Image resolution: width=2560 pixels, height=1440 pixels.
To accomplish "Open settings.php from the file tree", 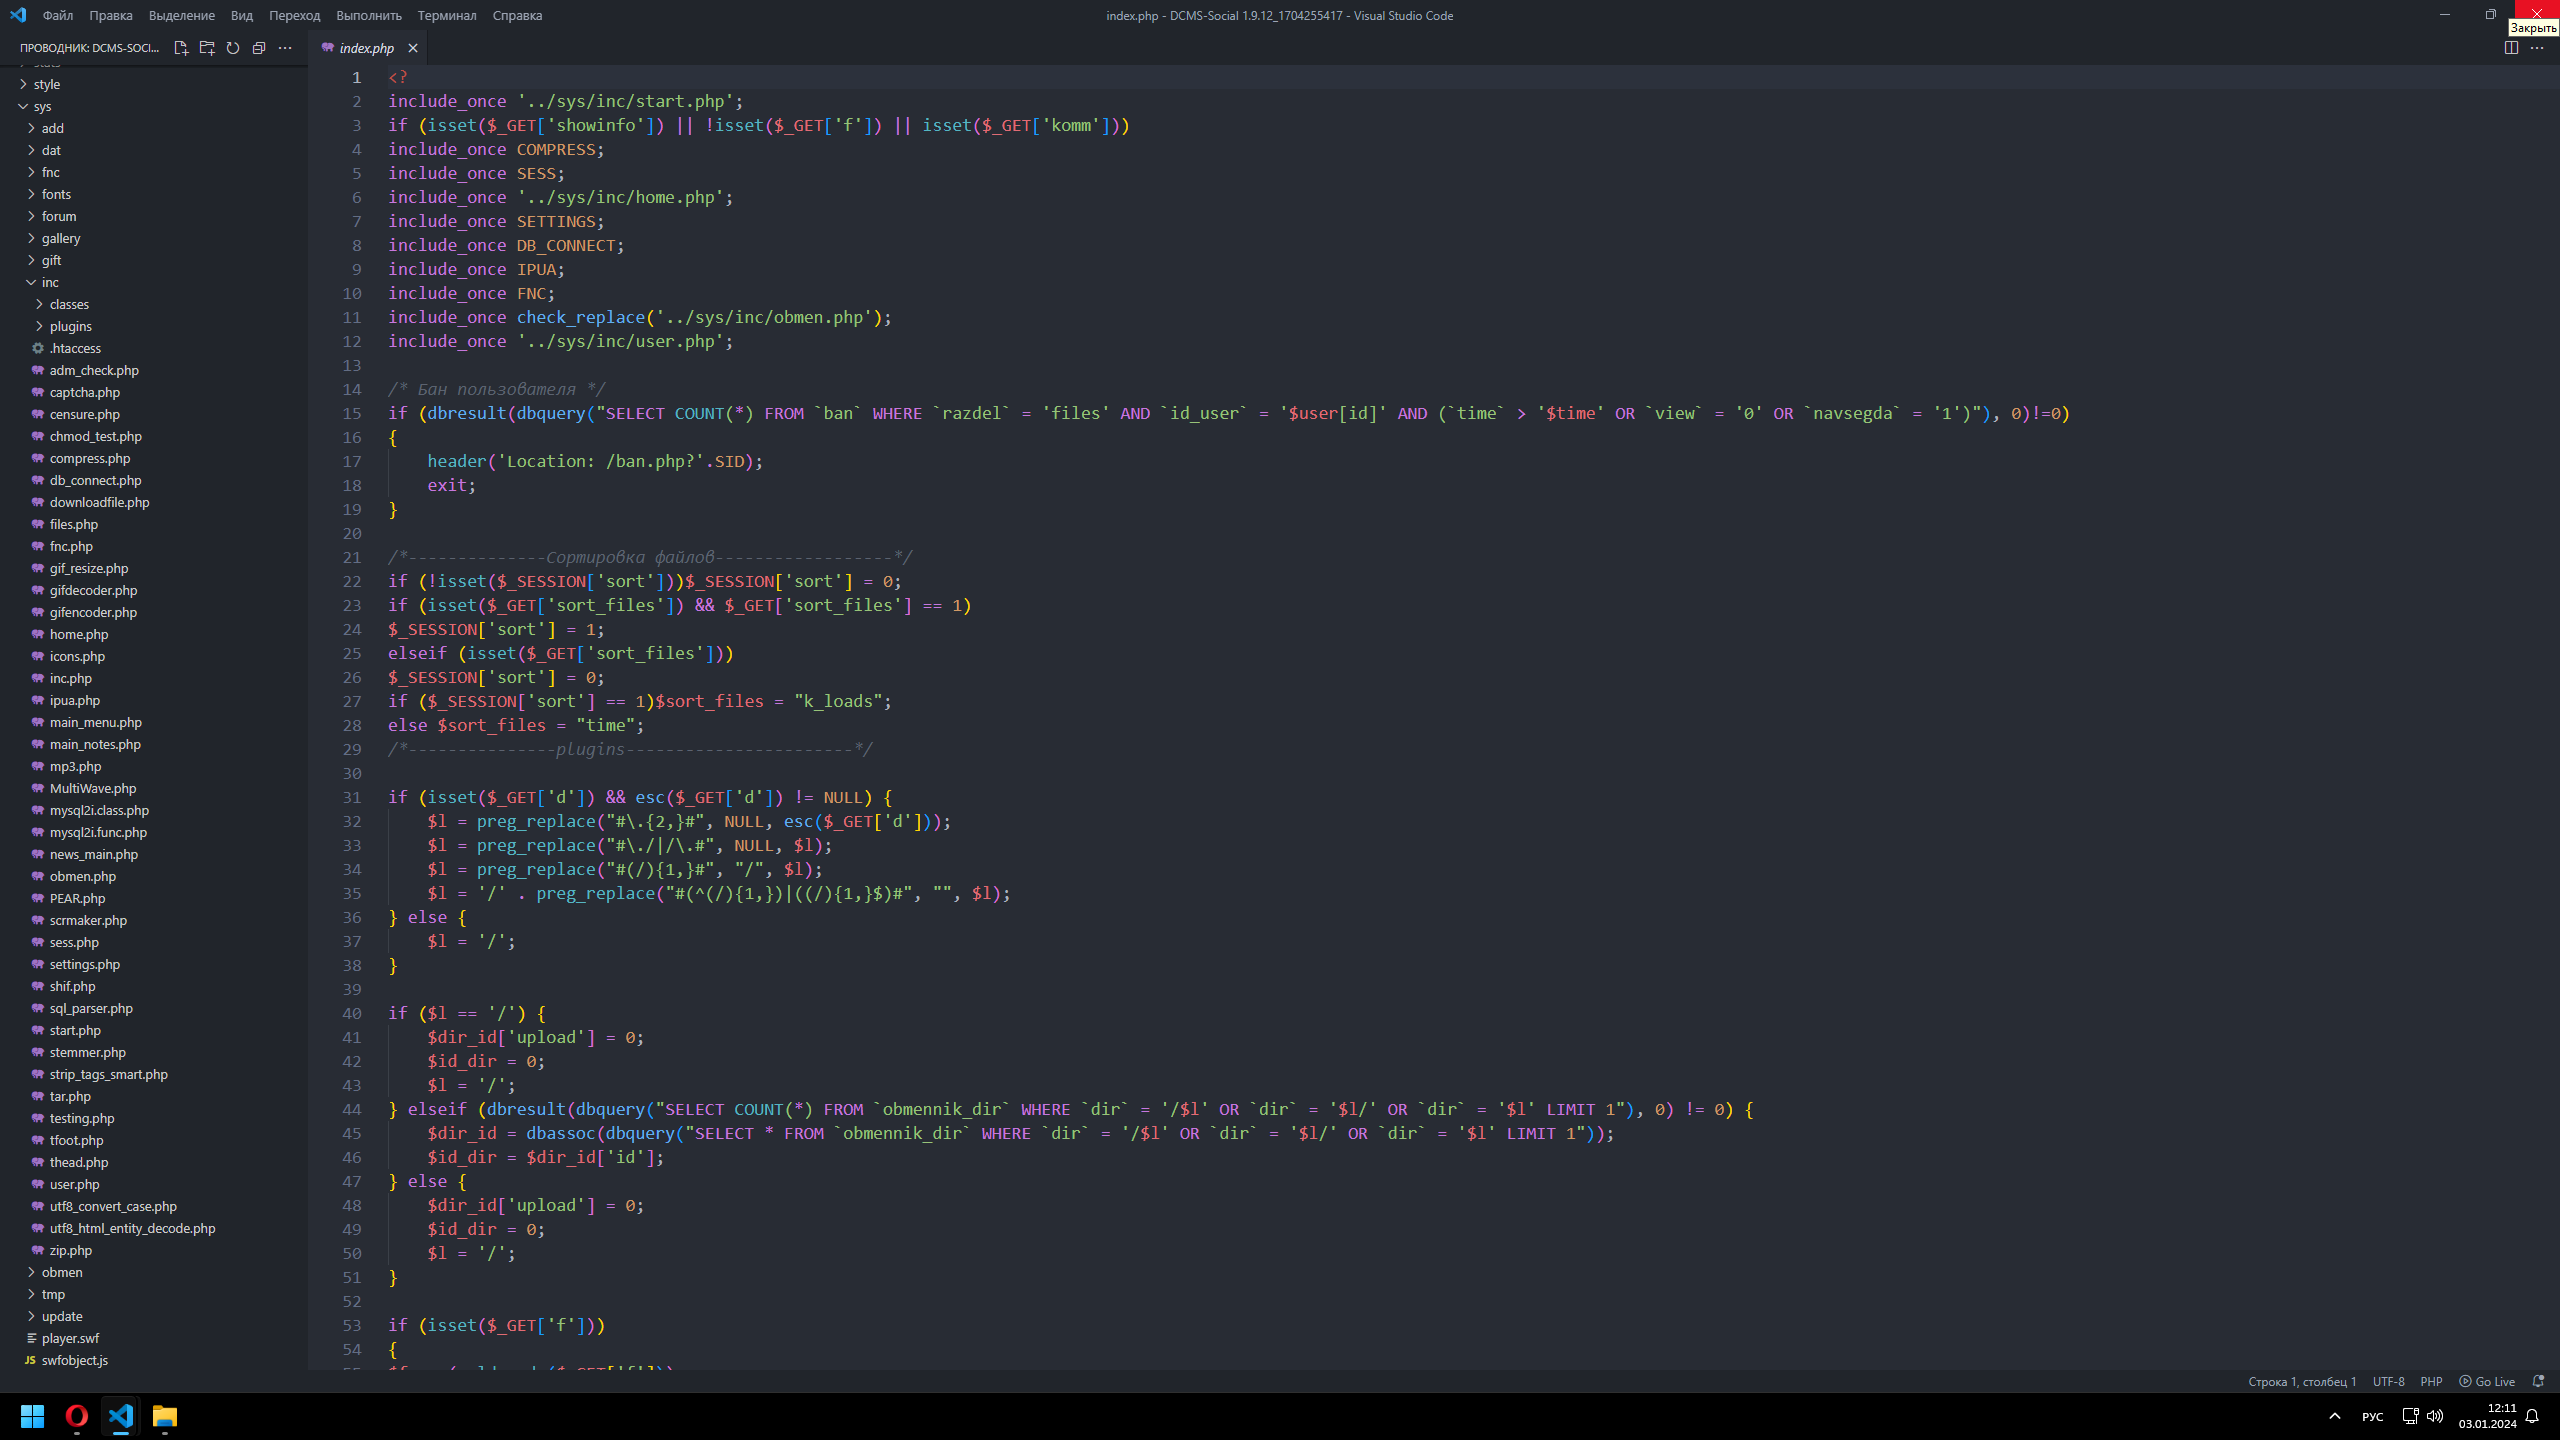I will (x=84, y=964).
